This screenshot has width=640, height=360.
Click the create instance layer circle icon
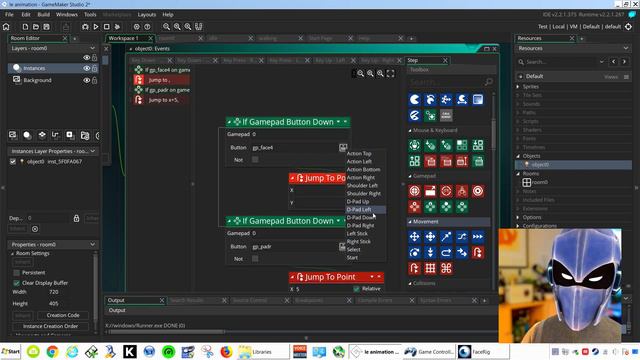[27, 135]
